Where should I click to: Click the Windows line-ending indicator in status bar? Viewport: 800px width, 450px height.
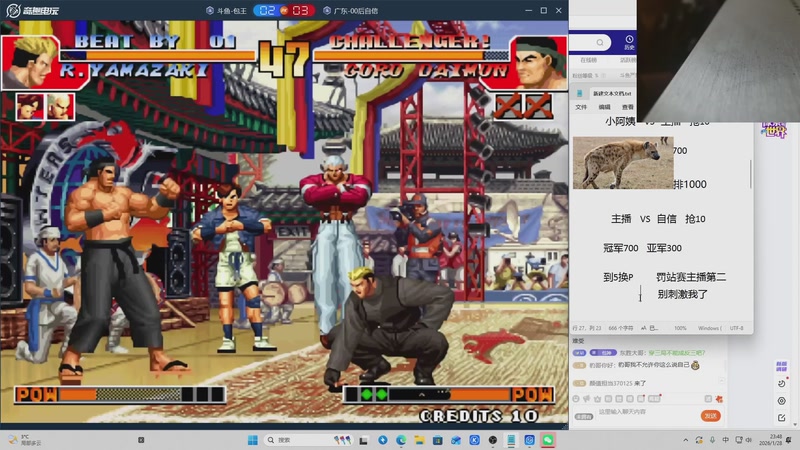[709, 328]
